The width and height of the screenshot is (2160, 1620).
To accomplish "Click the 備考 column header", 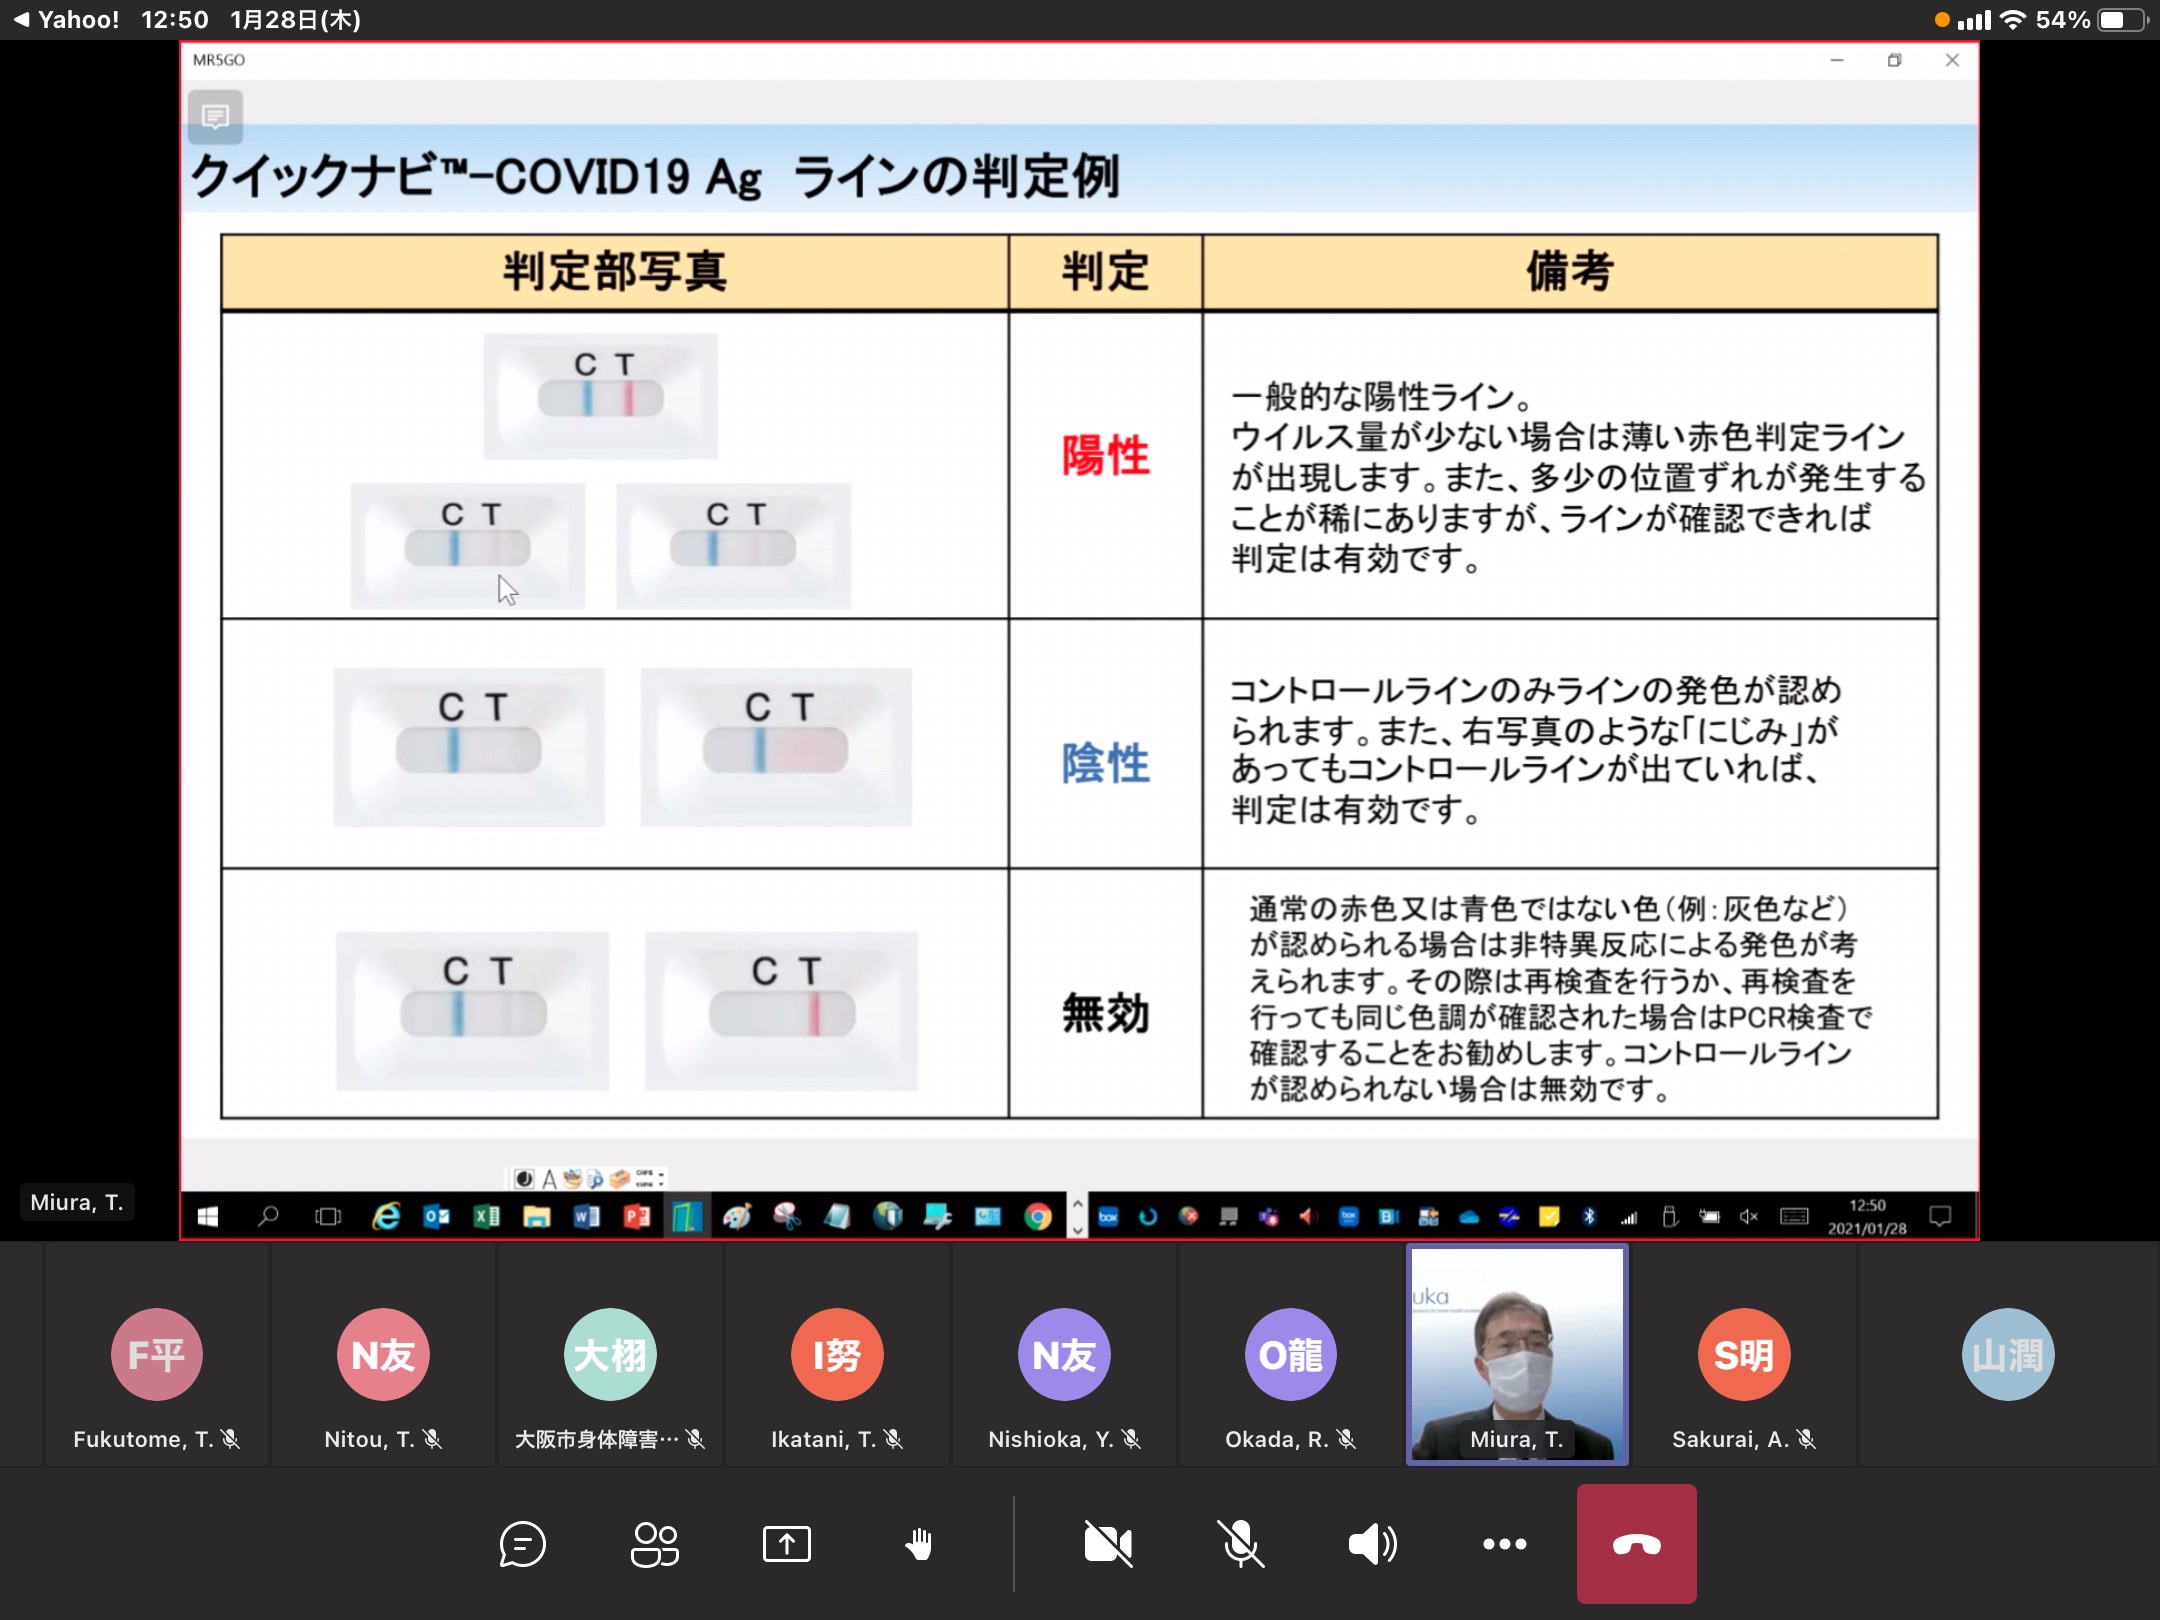I will coord(1569,271).
